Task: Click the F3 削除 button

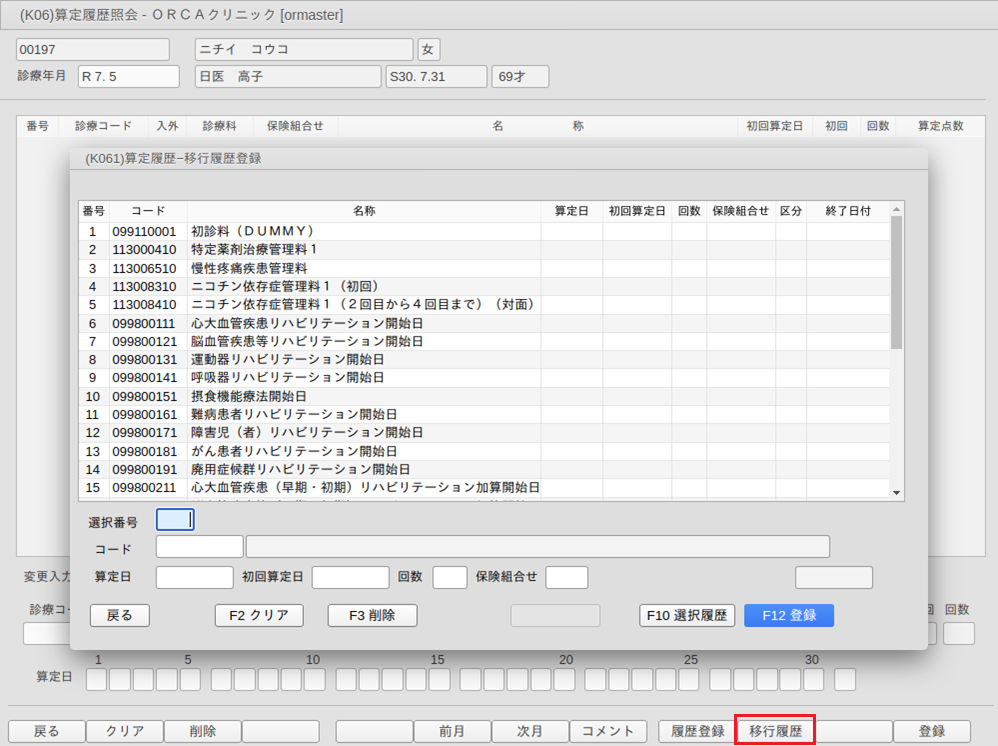Action: coord(372,616)
